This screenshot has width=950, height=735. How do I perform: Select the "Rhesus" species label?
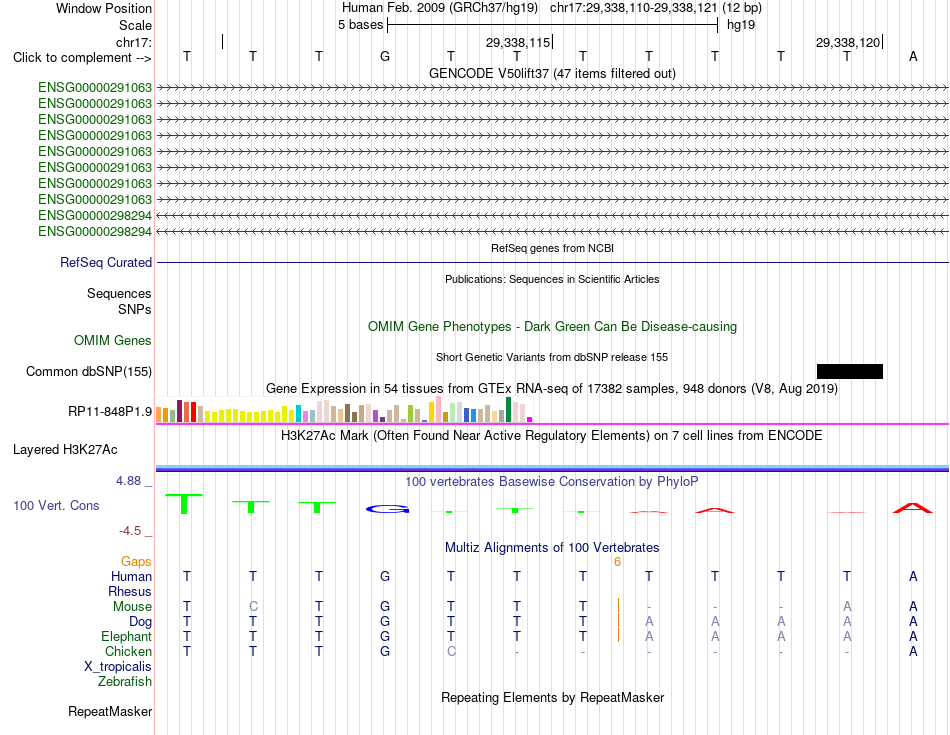[x=130, y=591]
